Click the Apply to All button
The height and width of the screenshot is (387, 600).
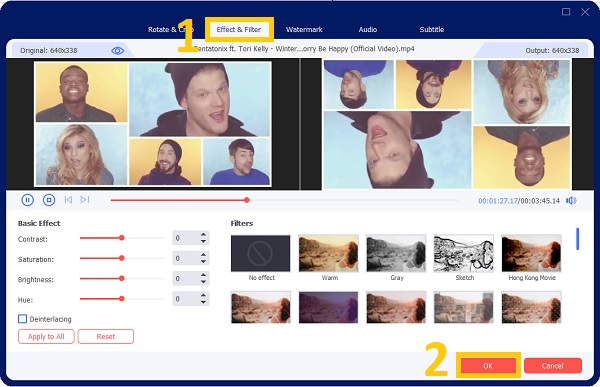click(46, 336)
